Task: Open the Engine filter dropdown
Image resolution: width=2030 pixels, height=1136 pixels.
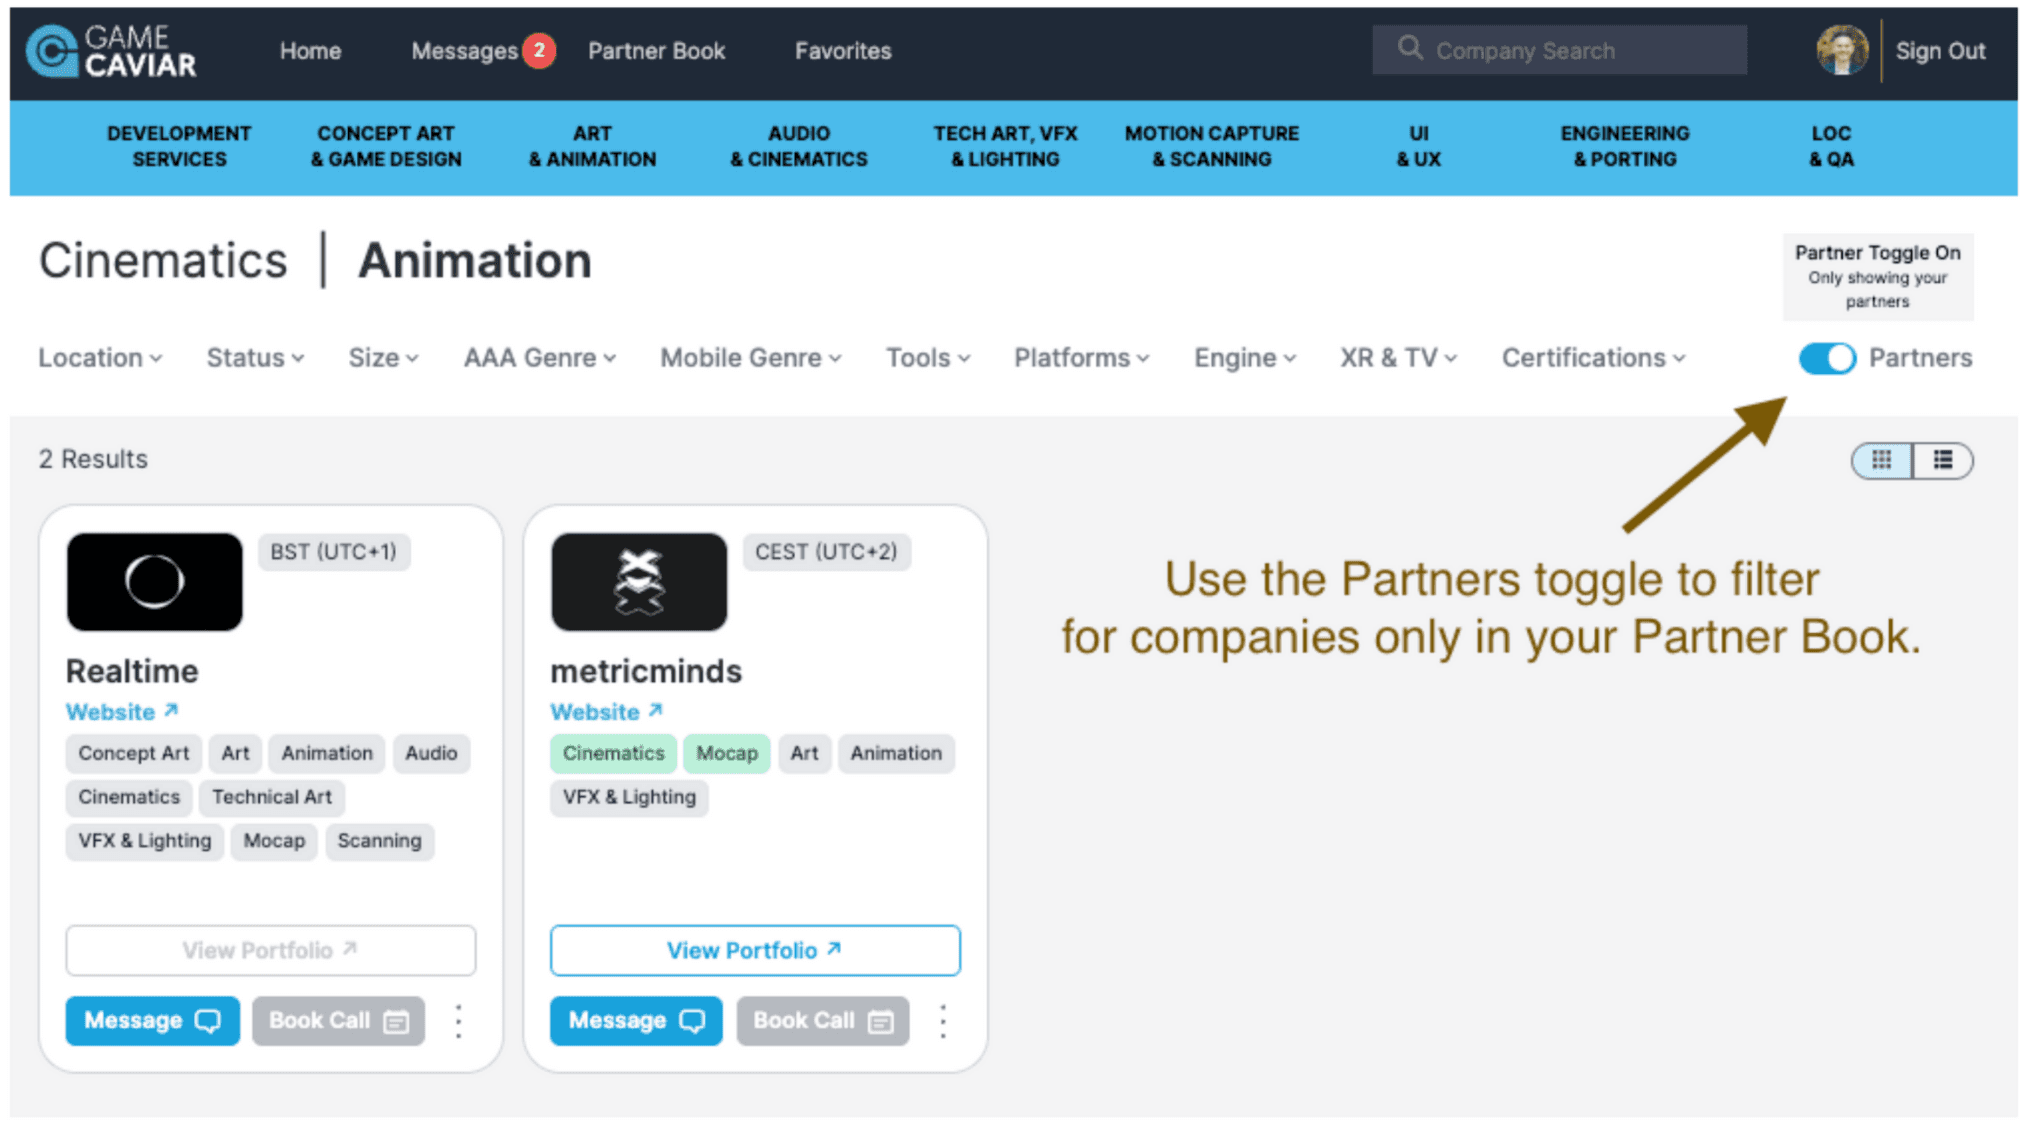Action: 1244,358
